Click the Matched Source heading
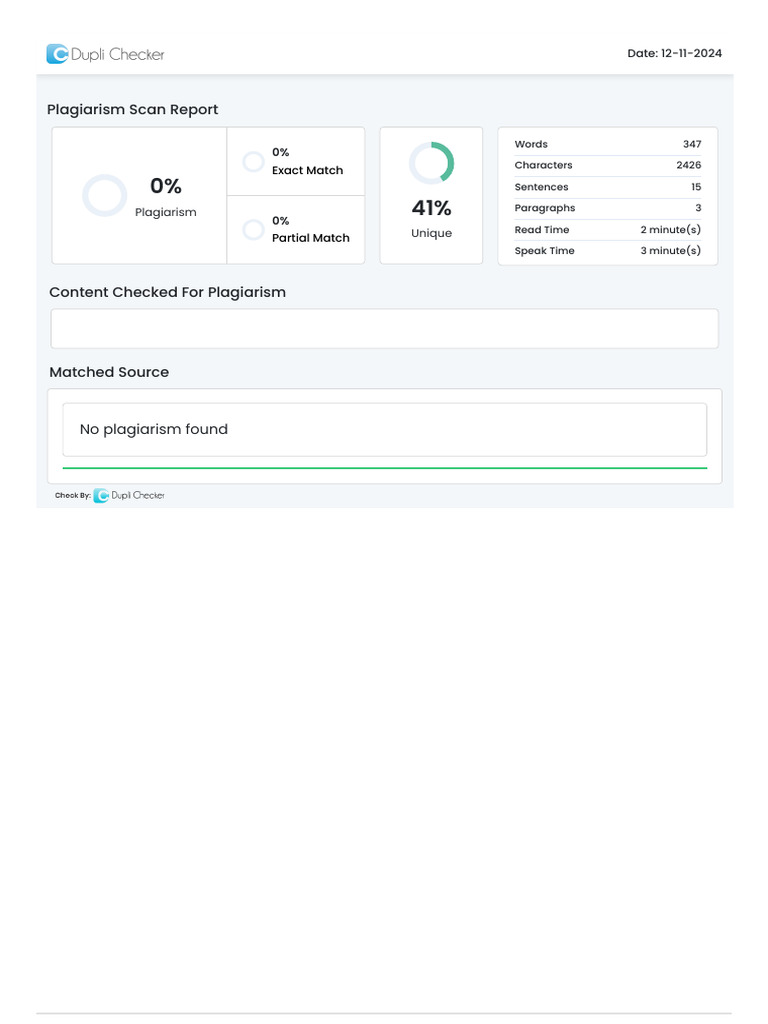Image resolution: width=768 pixels, height=1024 pixels. (x=109, y=372)
